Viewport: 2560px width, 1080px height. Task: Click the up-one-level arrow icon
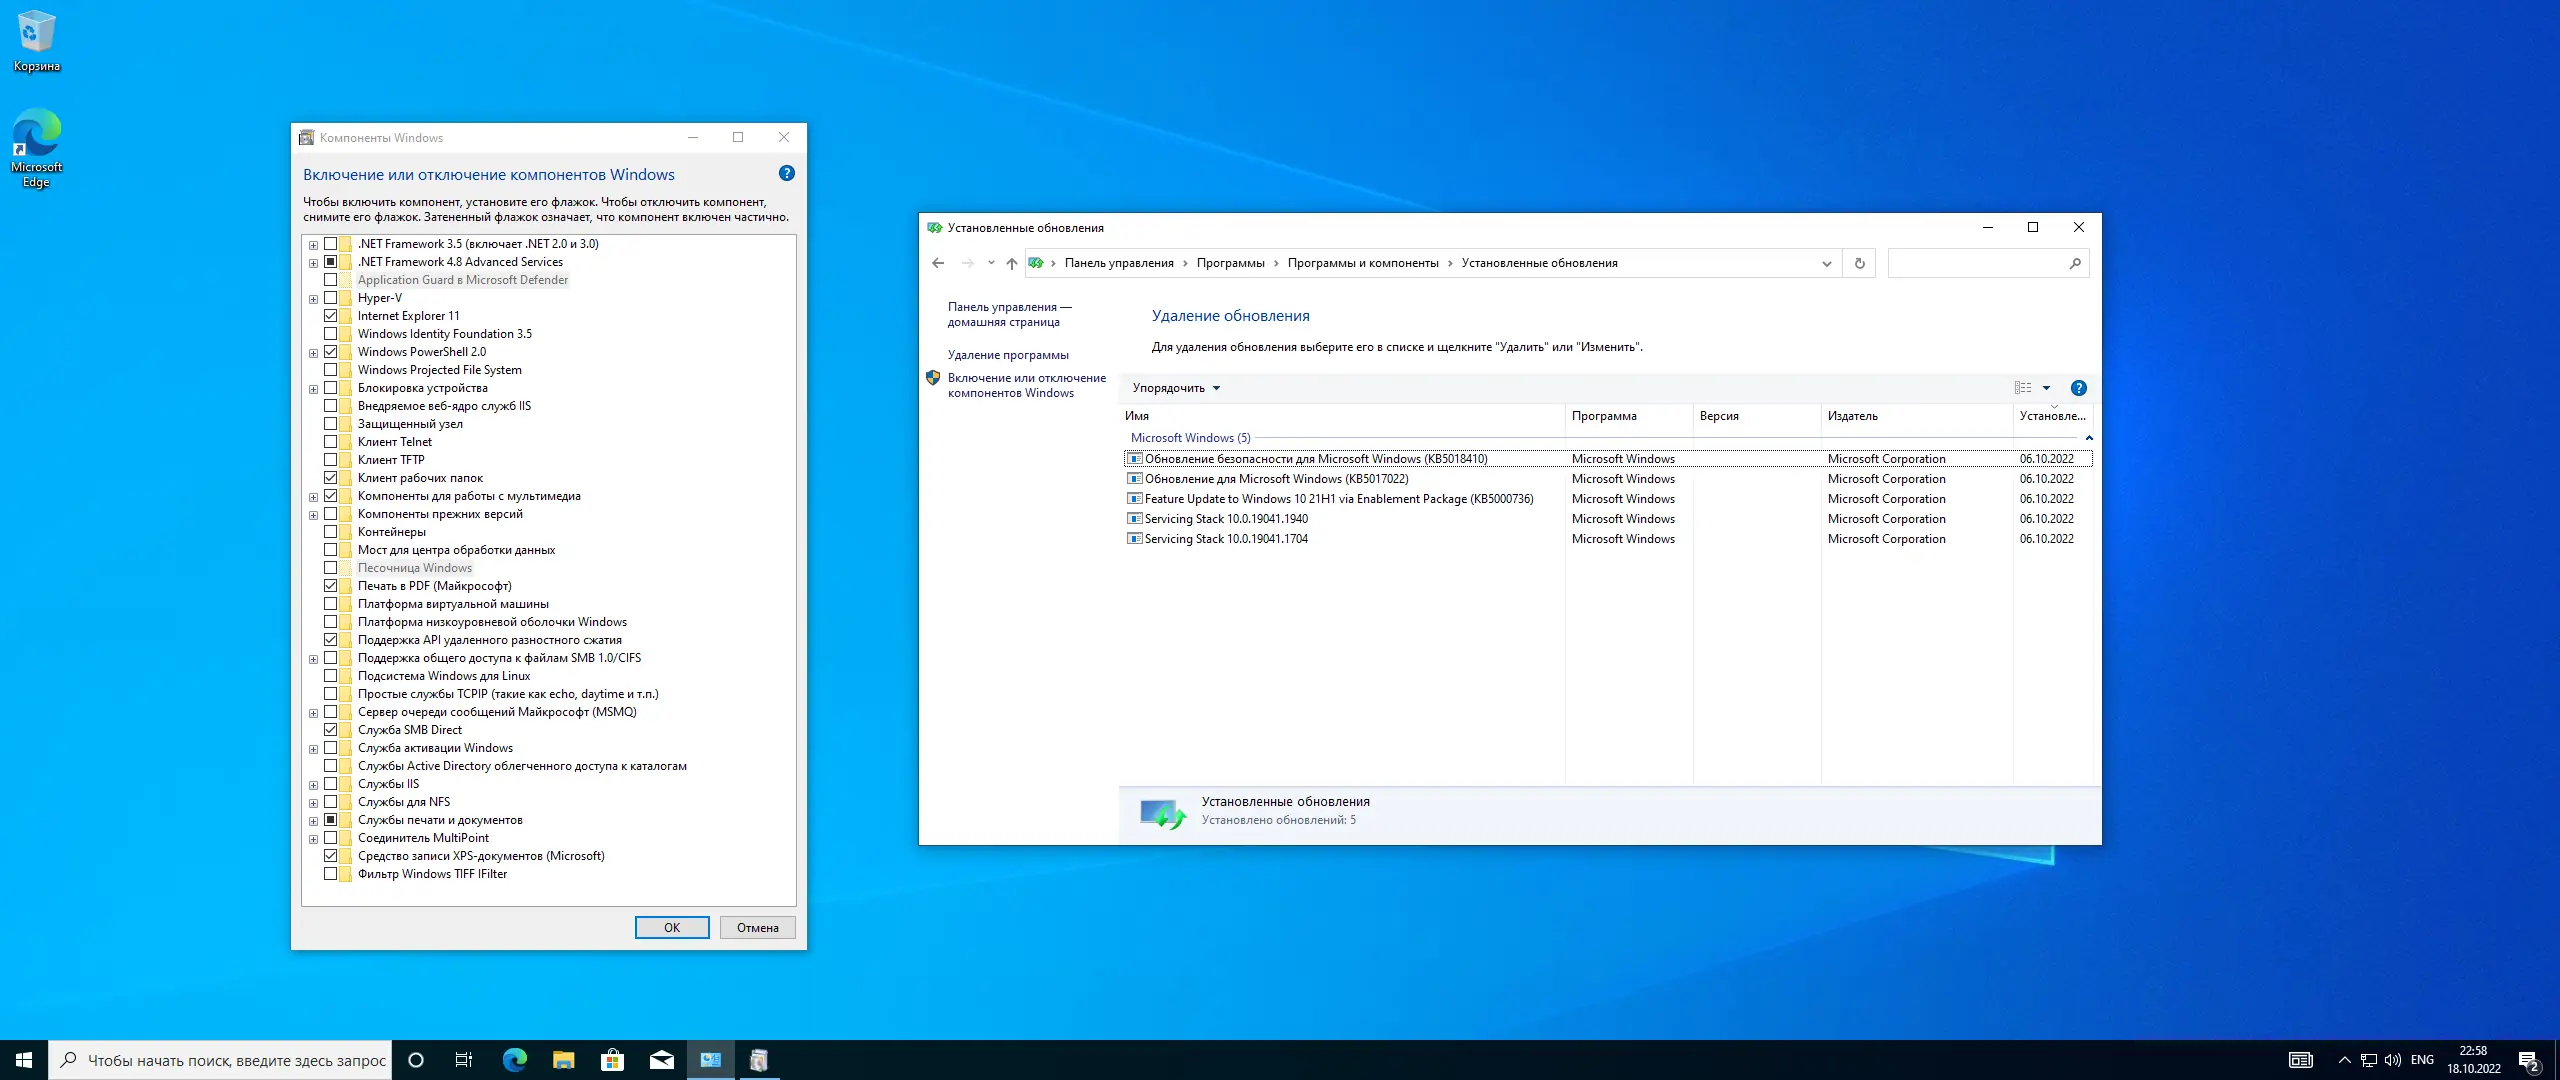click(x=1011, y=263)
